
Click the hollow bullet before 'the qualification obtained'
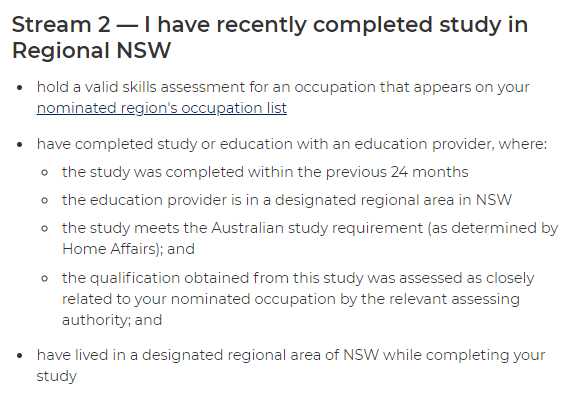45,278
